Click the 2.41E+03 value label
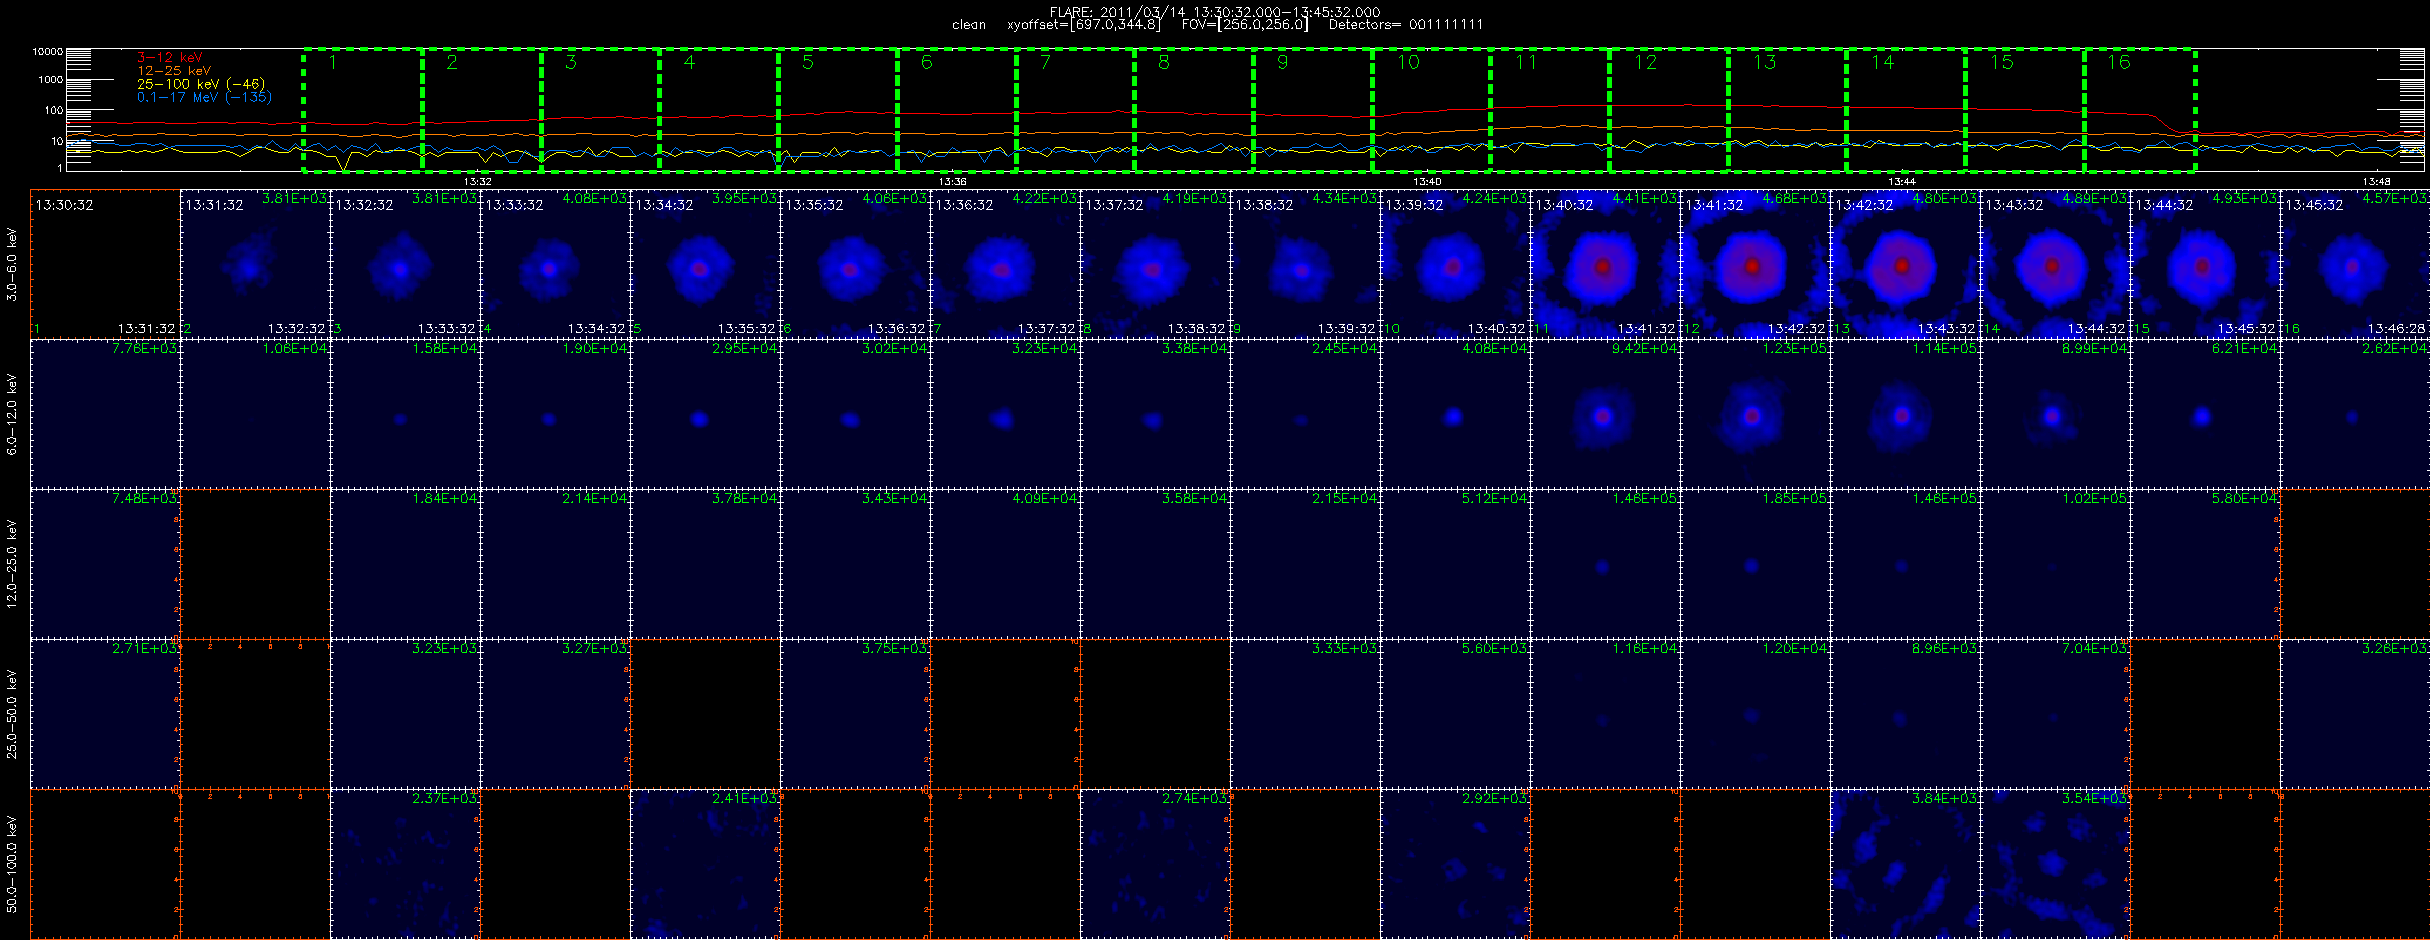The height and width of the screenshot is (940, 2430). 745,798
